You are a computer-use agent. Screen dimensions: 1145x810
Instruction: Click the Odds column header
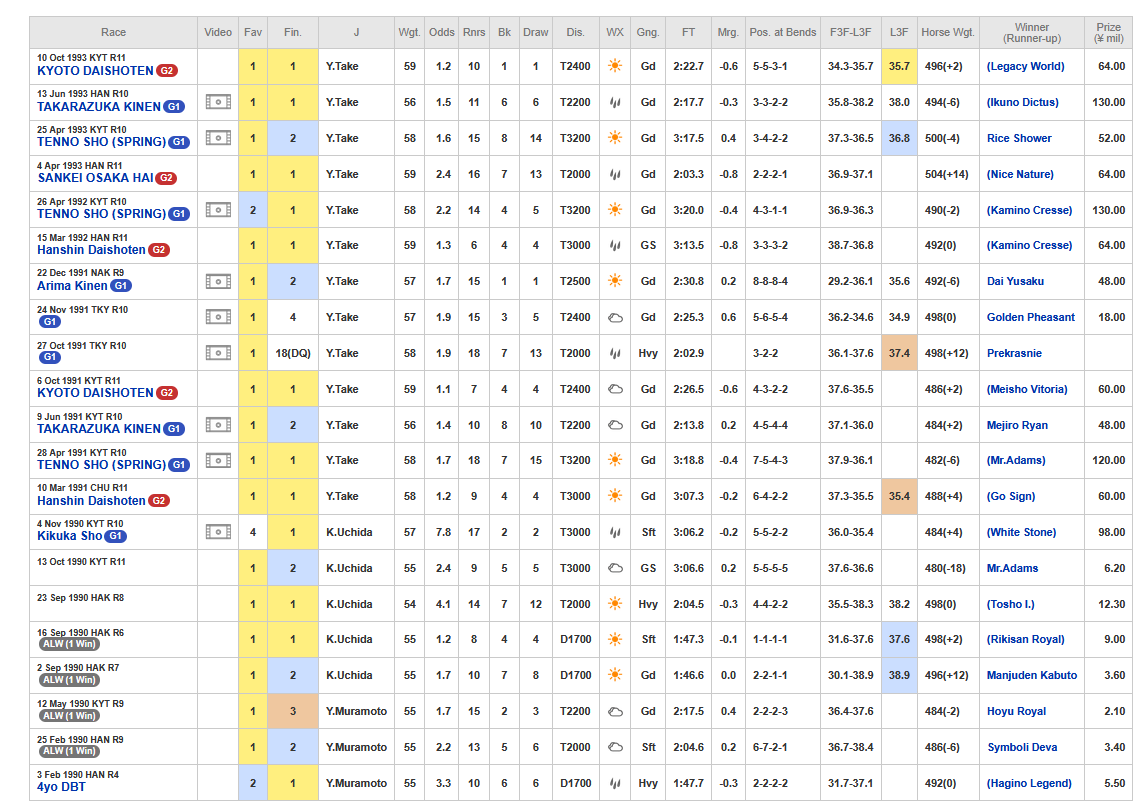pos(442,32)
